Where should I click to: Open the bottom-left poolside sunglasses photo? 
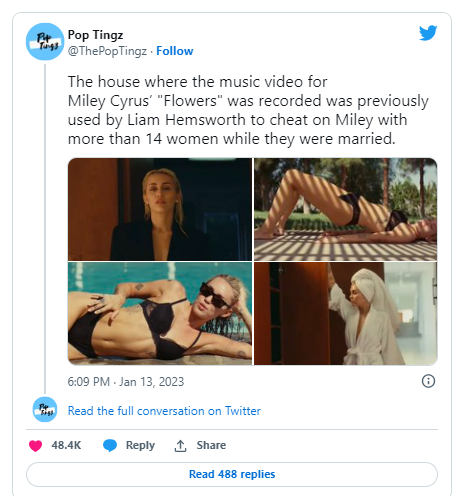[160, 314]
